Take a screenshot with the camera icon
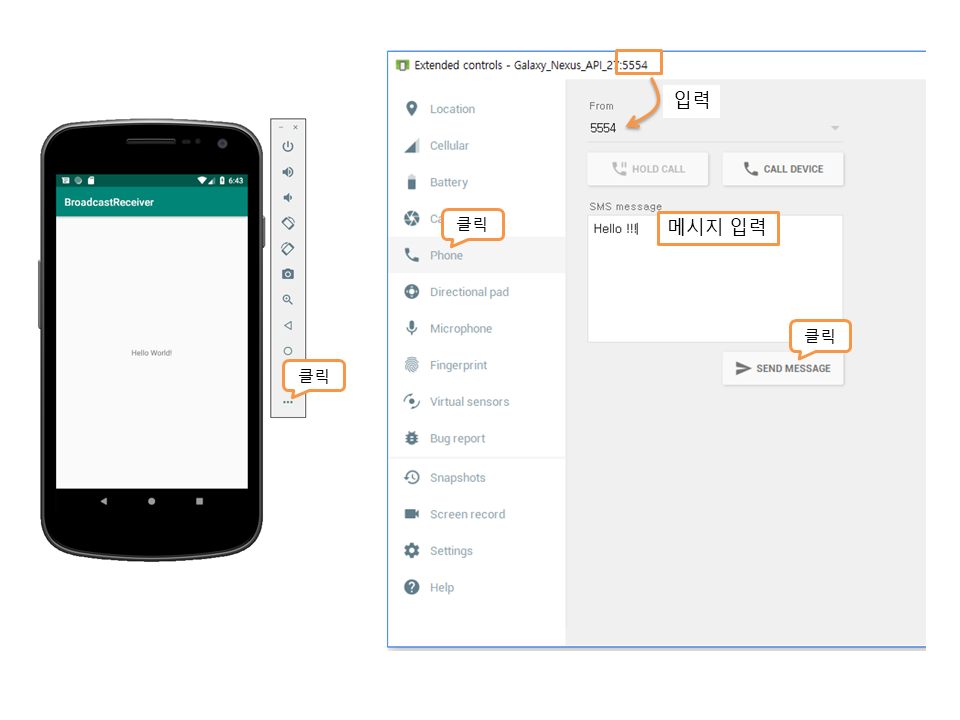The height and width of the screenshot is (720, 960). tap(288, 274)
